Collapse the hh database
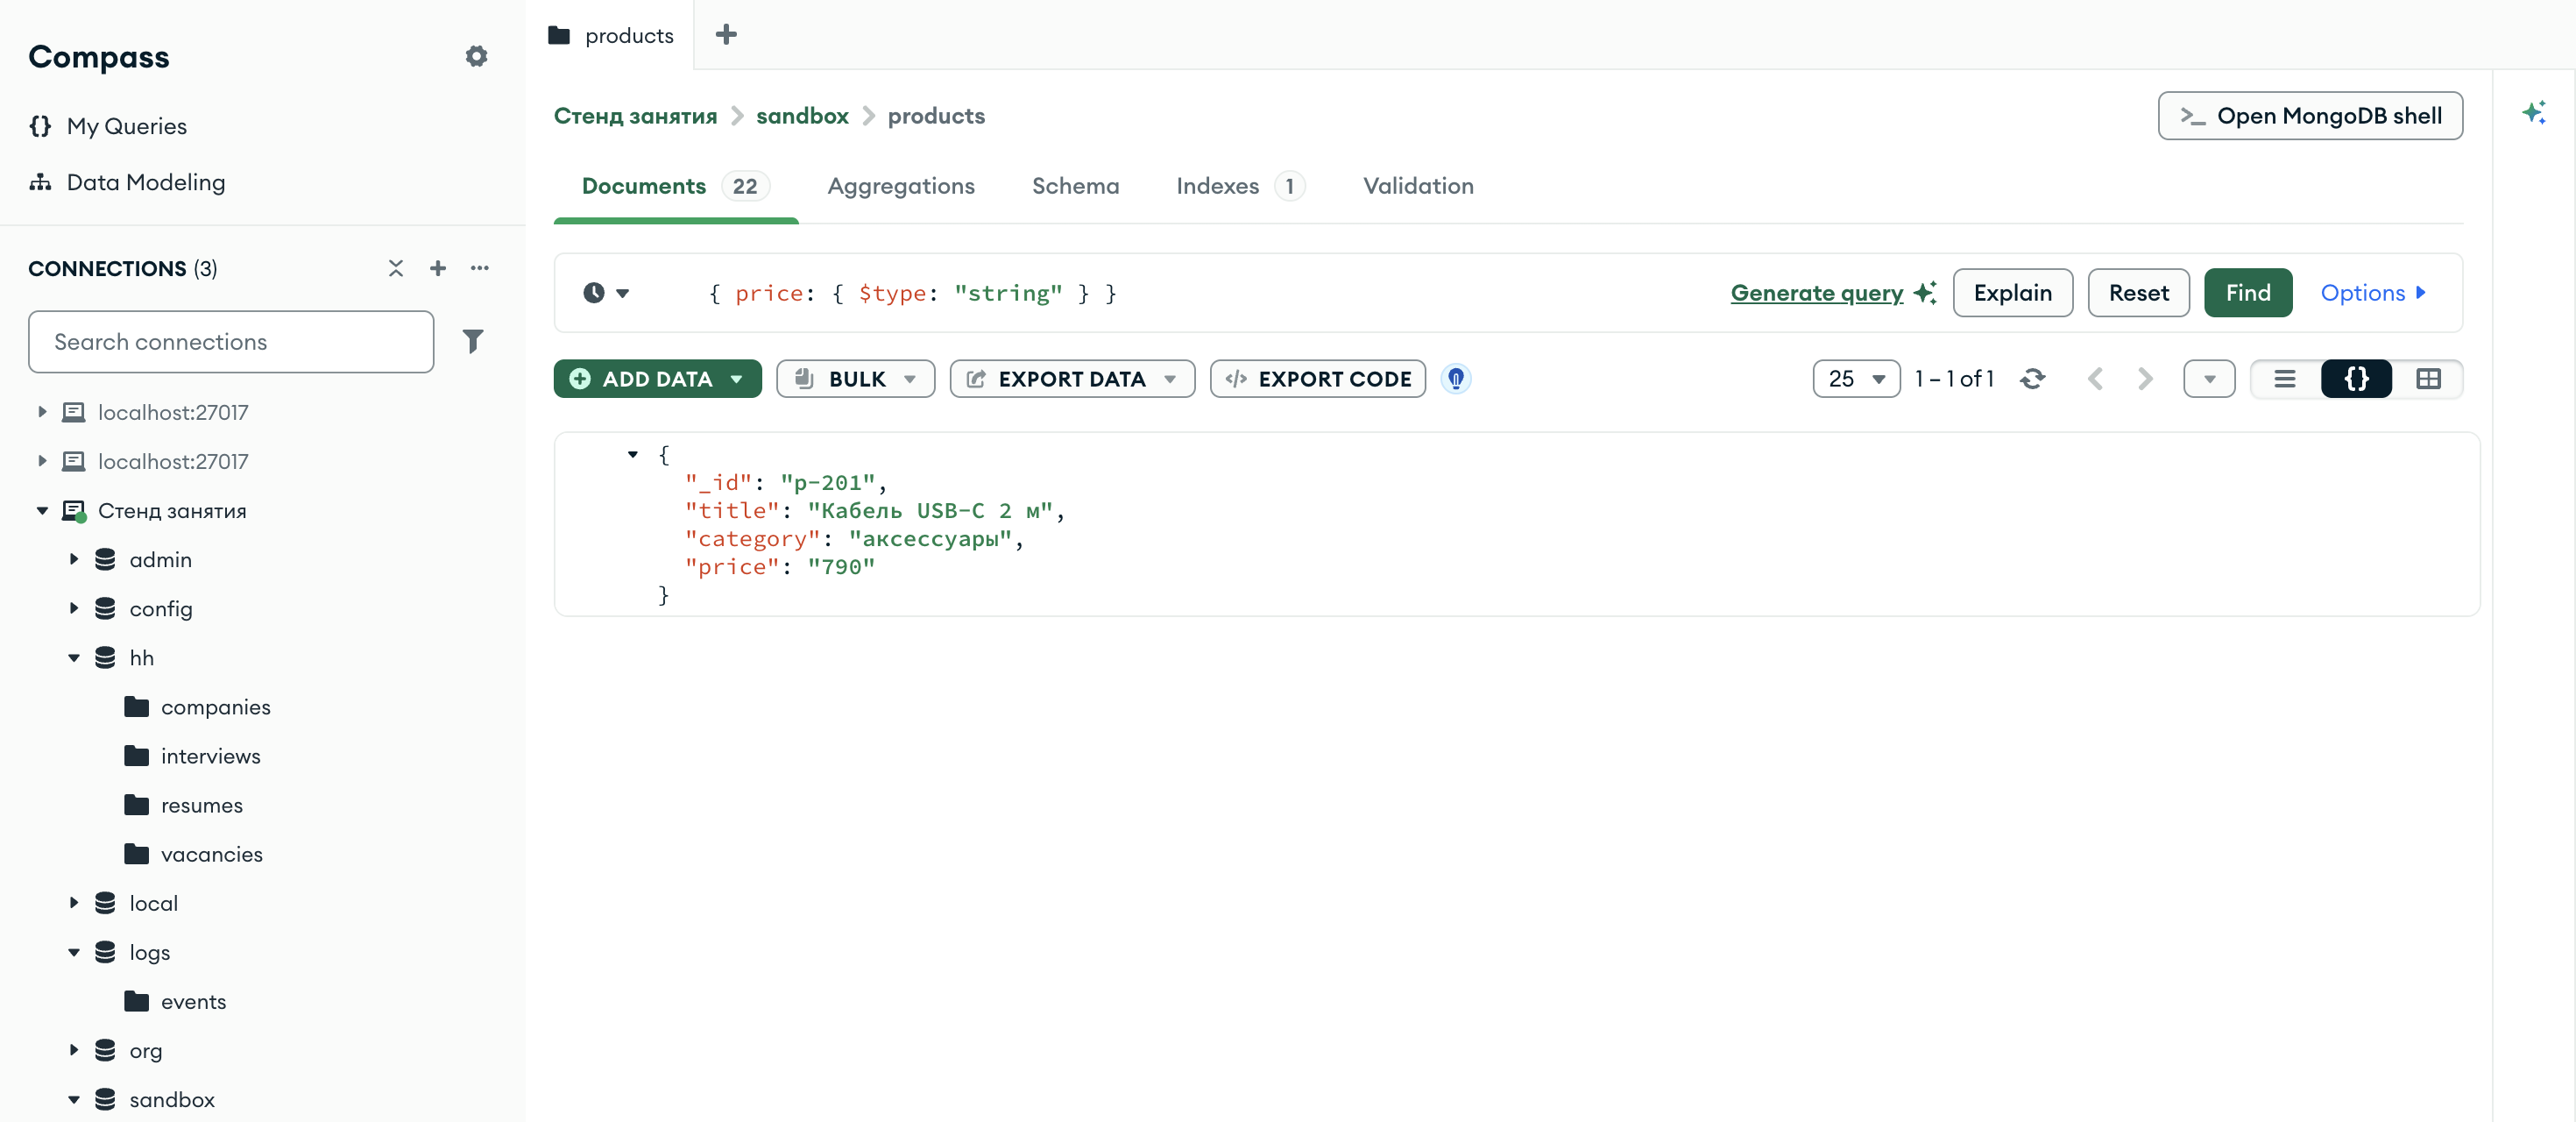The width and height of the screenshot is (2576, 1122). tap(74, 657)
